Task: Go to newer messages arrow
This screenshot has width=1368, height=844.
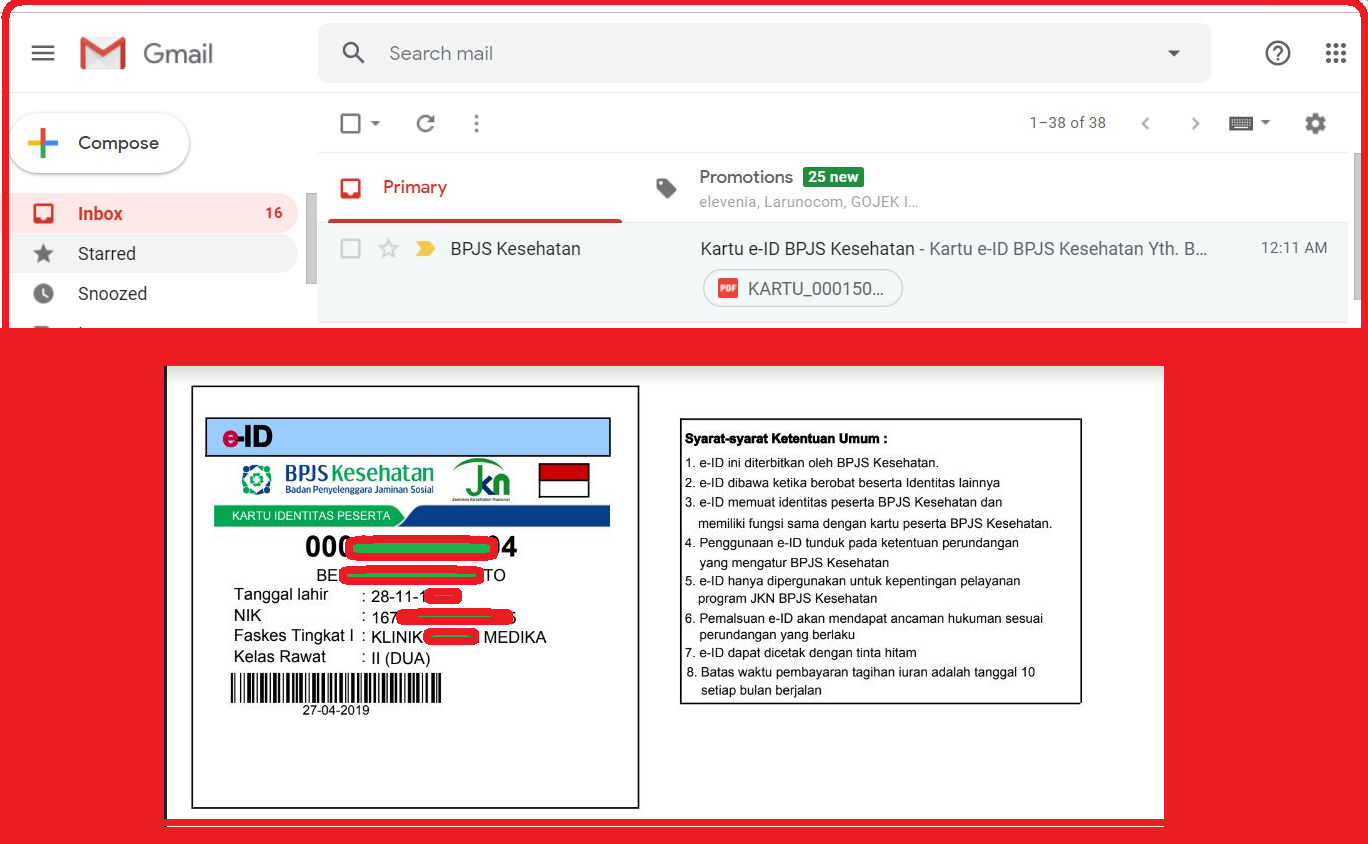Action: [1145, 123]
